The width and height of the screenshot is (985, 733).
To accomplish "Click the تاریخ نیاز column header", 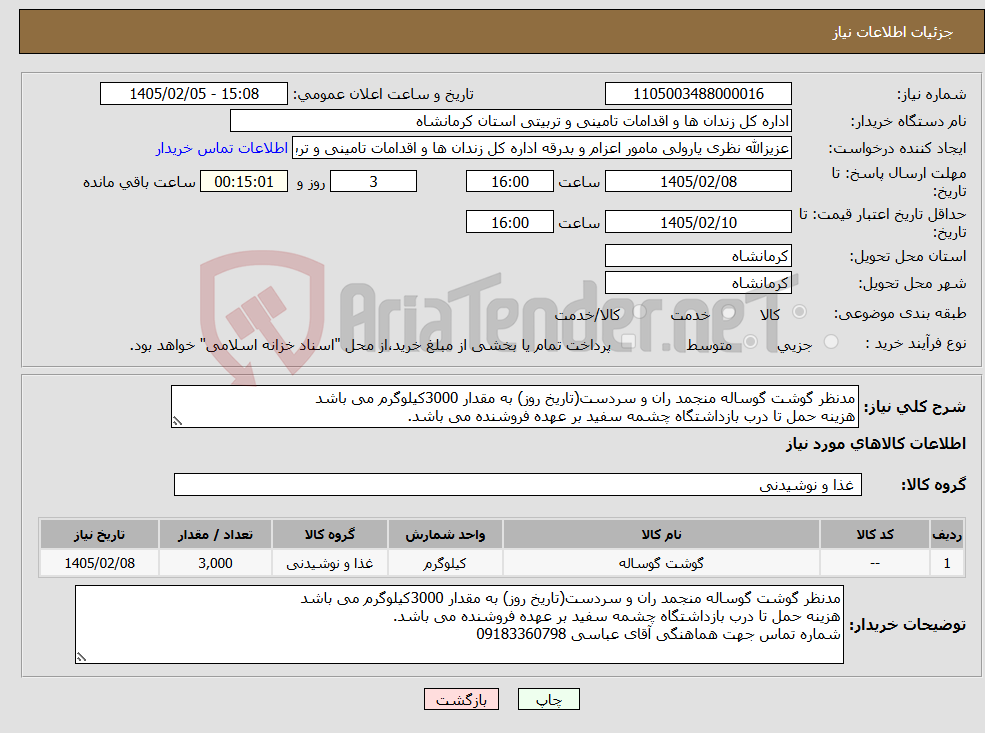I will click(x=99, y=535).
